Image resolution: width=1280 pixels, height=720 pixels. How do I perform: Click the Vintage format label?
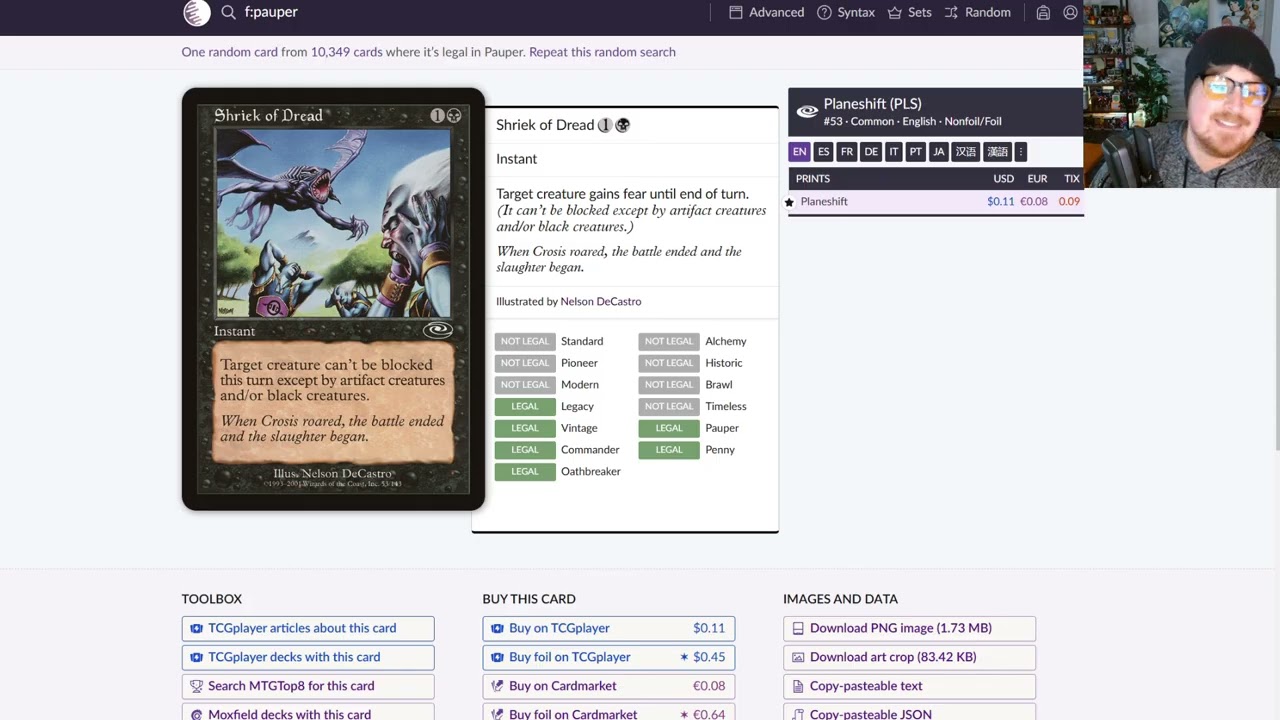coord(579,428)
